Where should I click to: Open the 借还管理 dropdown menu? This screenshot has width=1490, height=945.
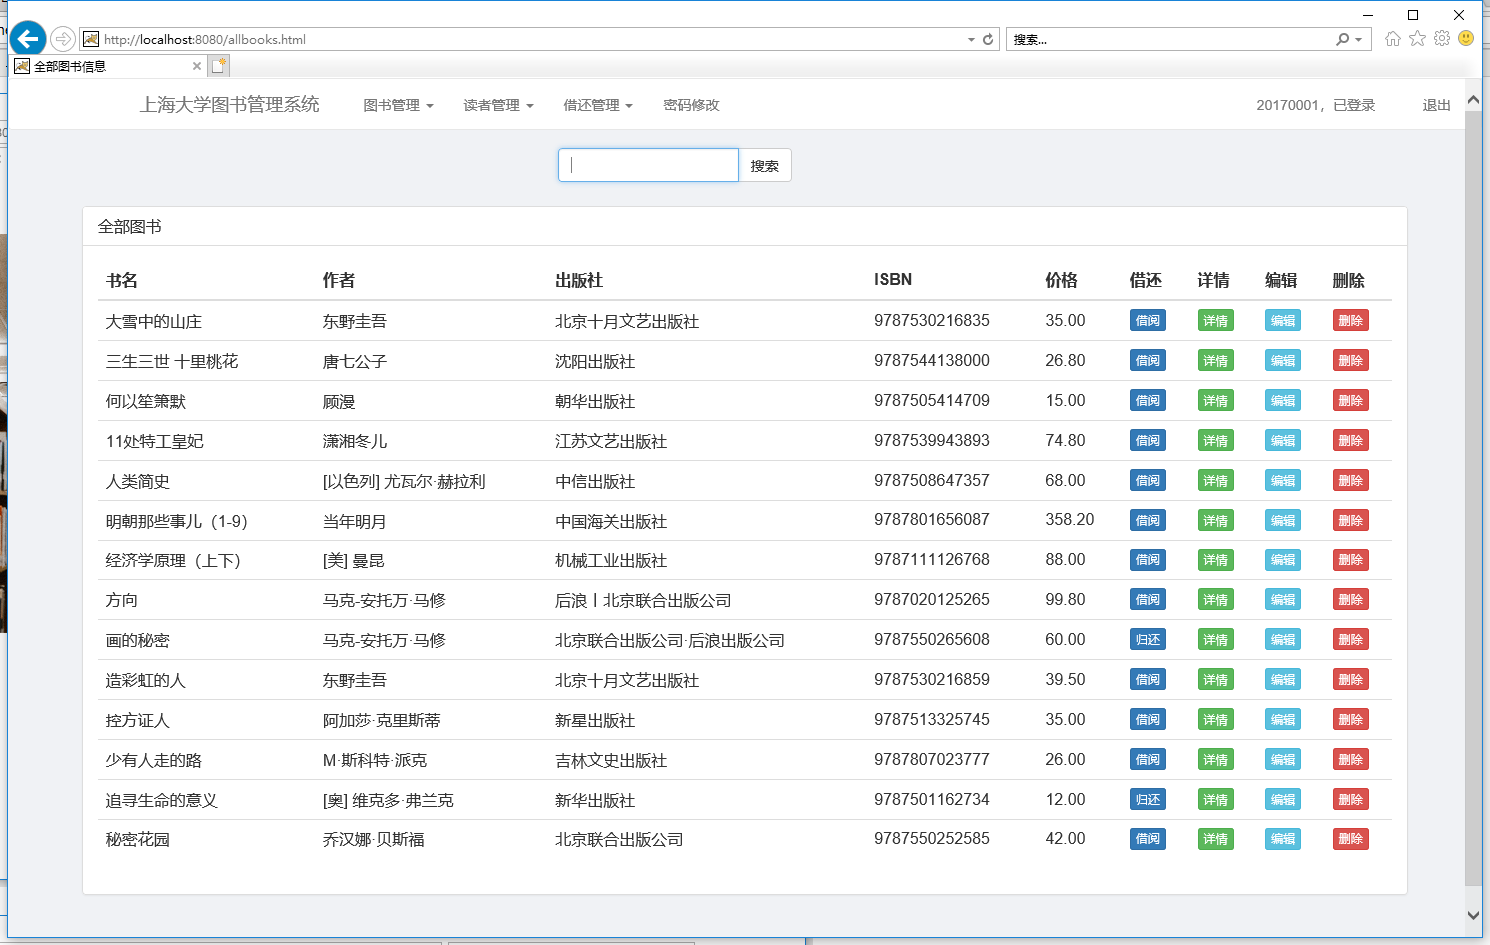[x=598, y=105]
